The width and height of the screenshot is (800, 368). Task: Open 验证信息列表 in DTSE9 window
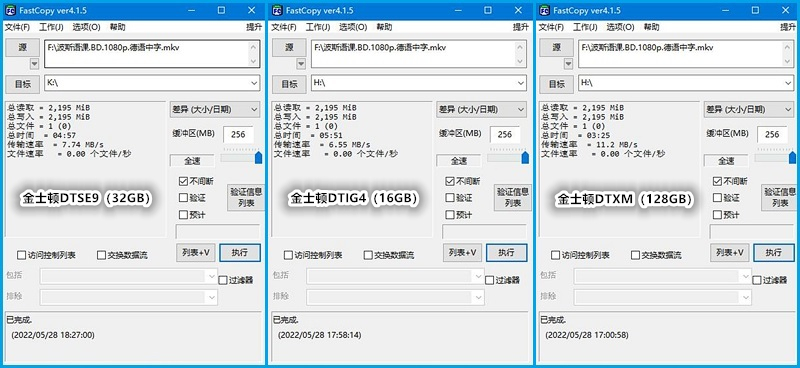coord(246,198)
